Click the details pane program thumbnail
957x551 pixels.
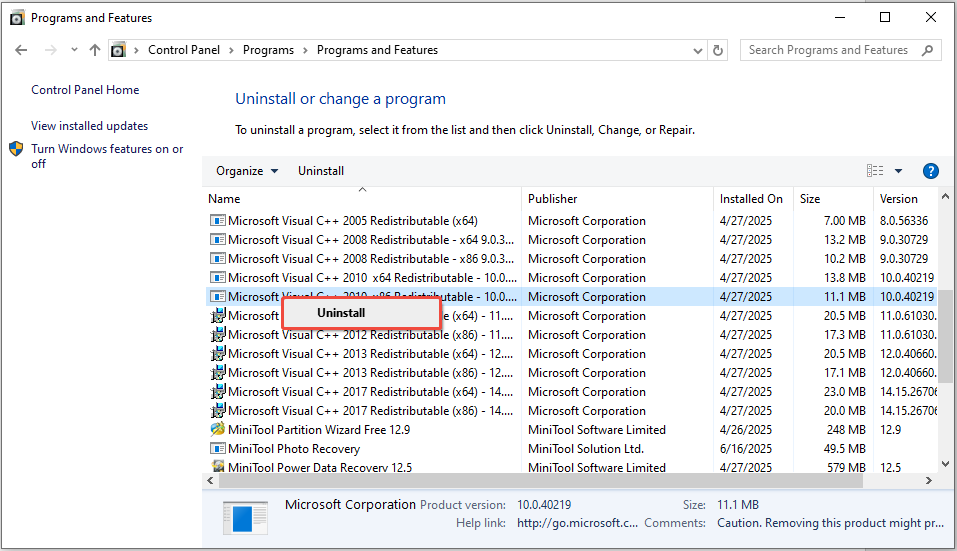[x=245, y=518]
